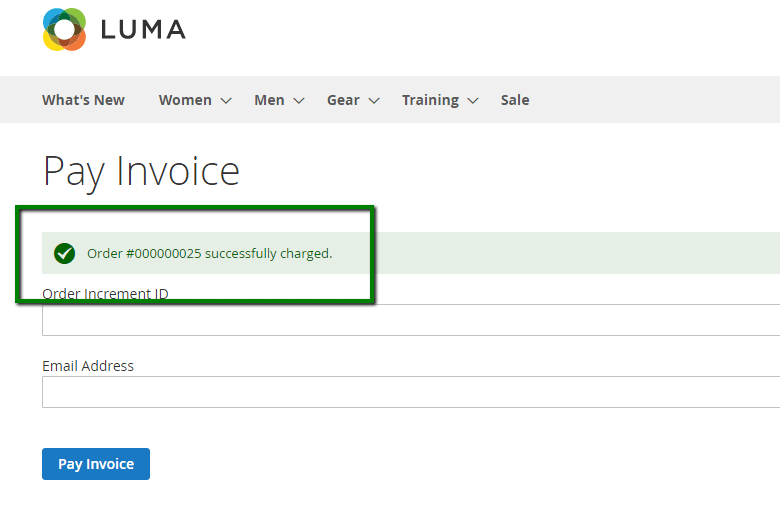Focus the Order Increment ID field
This screenshot has width=780, height=532.
click(411, 320)
